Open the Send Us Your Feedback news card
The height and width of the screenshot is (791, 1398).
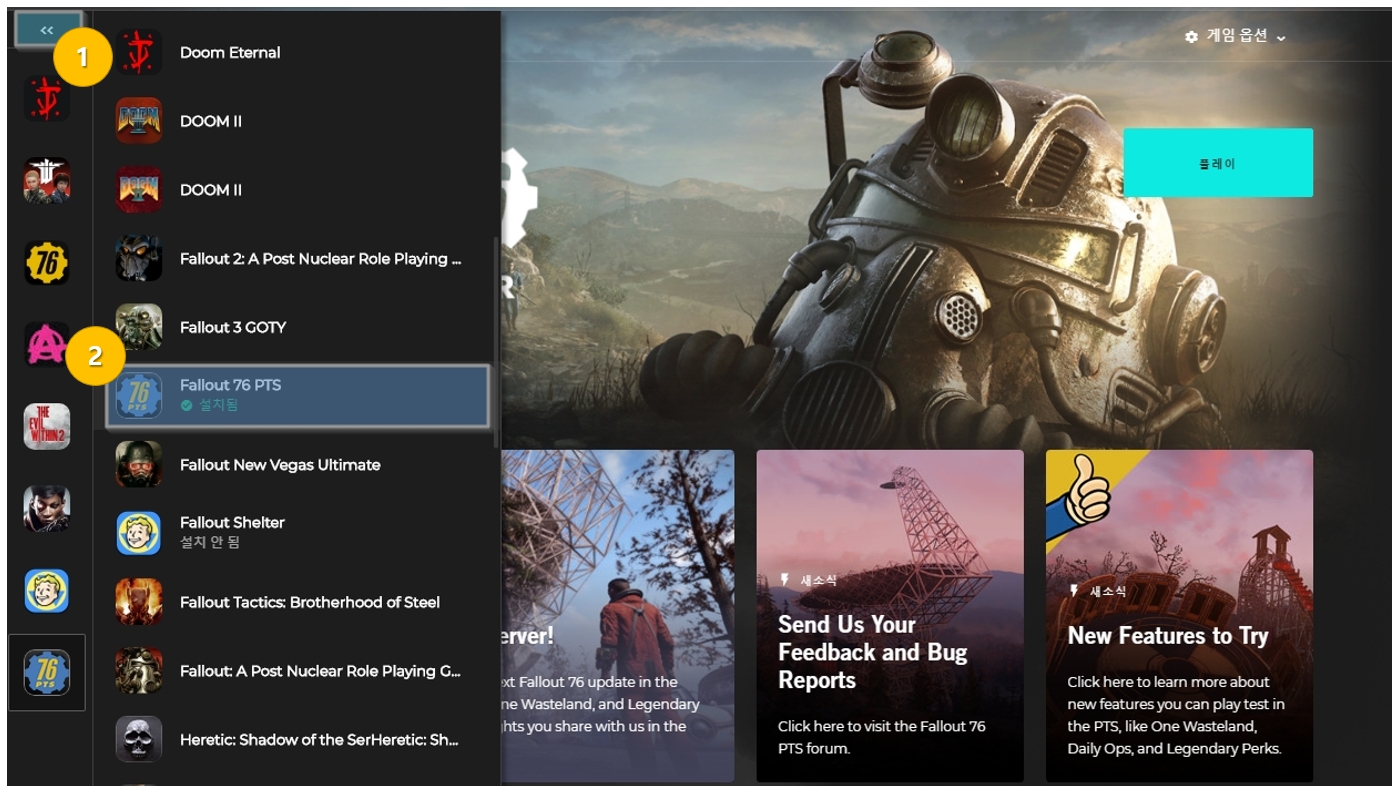(x=890, y=615)
